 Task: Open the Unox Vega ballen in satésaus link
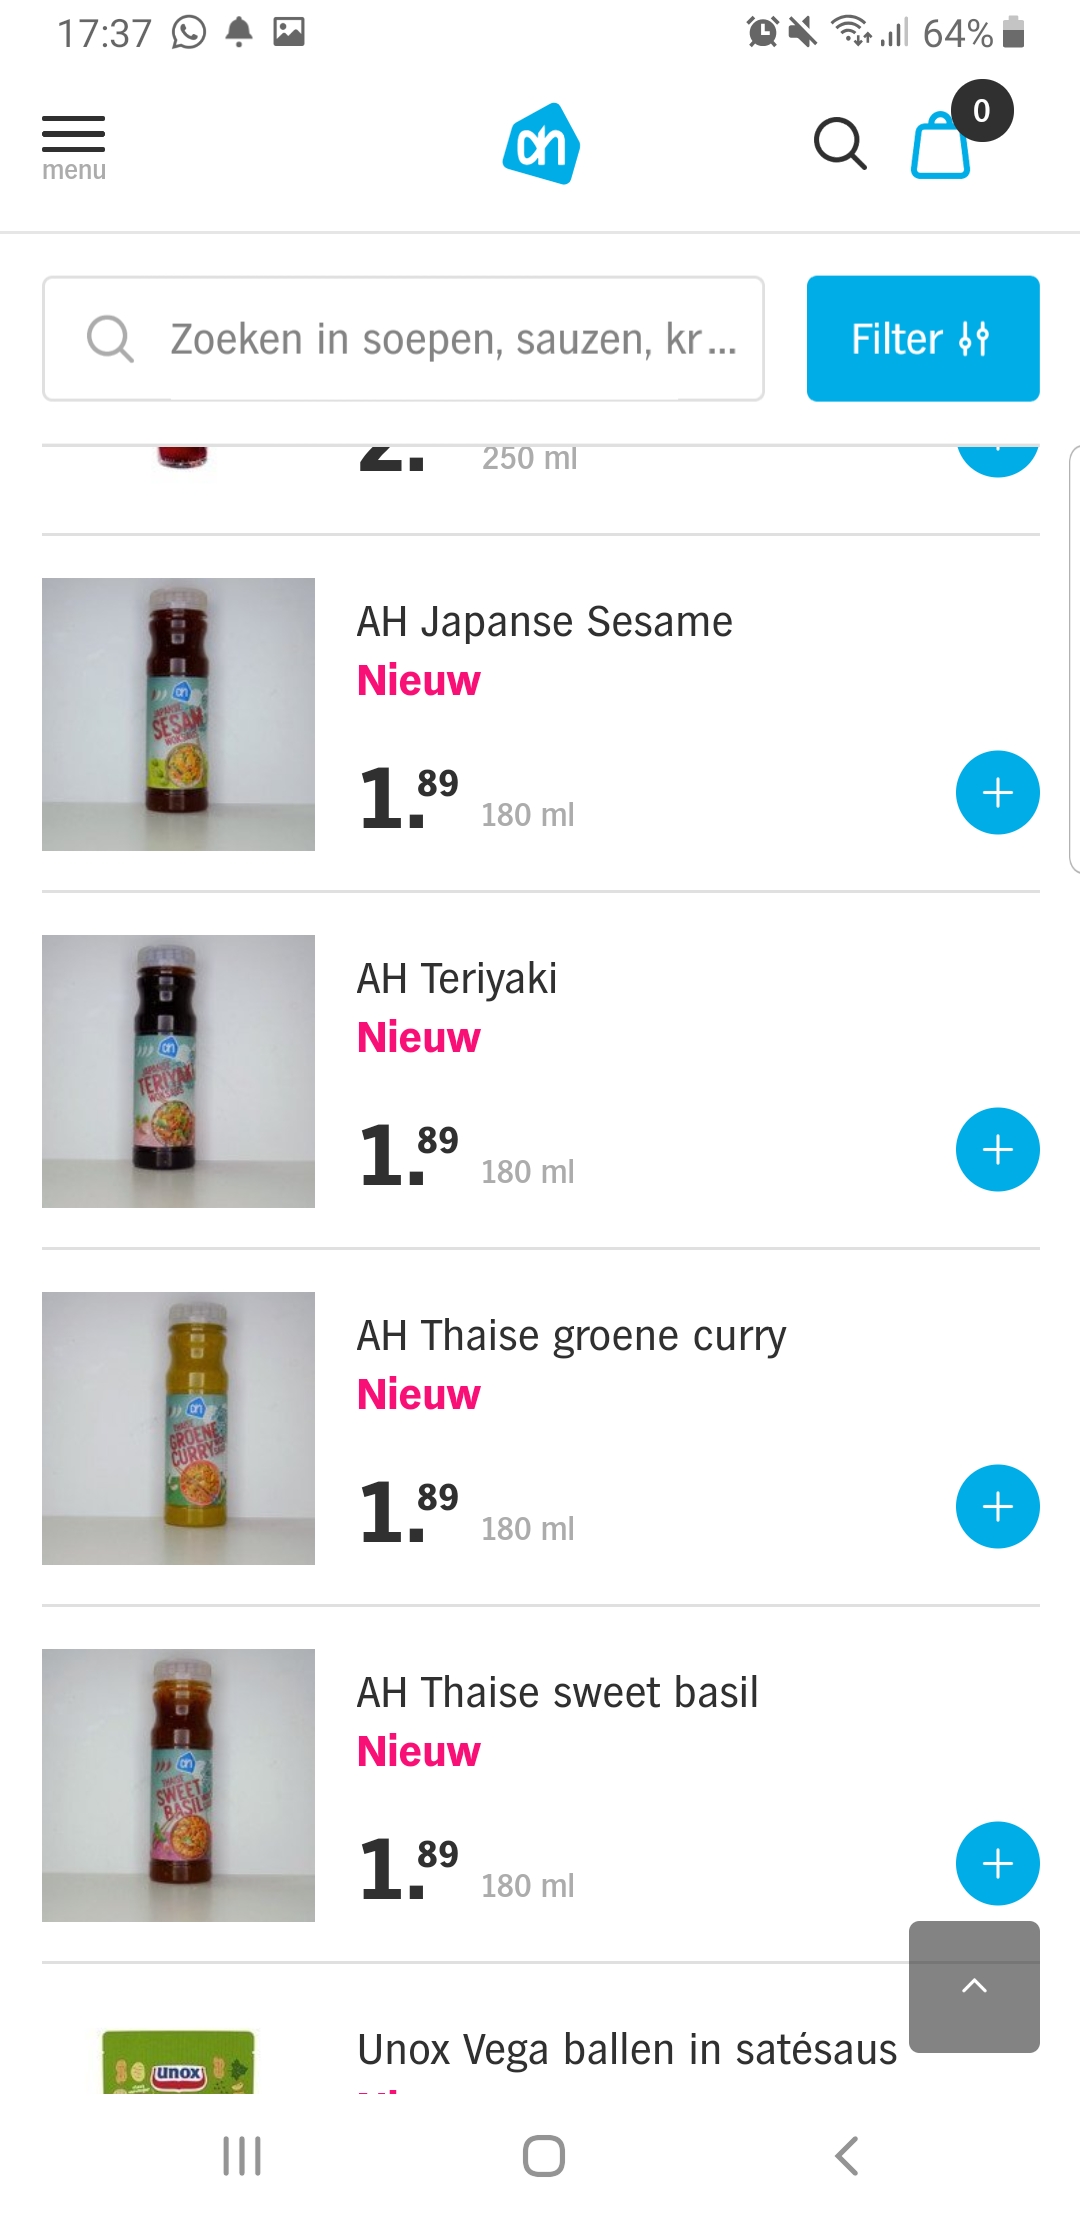(627, 2049)
